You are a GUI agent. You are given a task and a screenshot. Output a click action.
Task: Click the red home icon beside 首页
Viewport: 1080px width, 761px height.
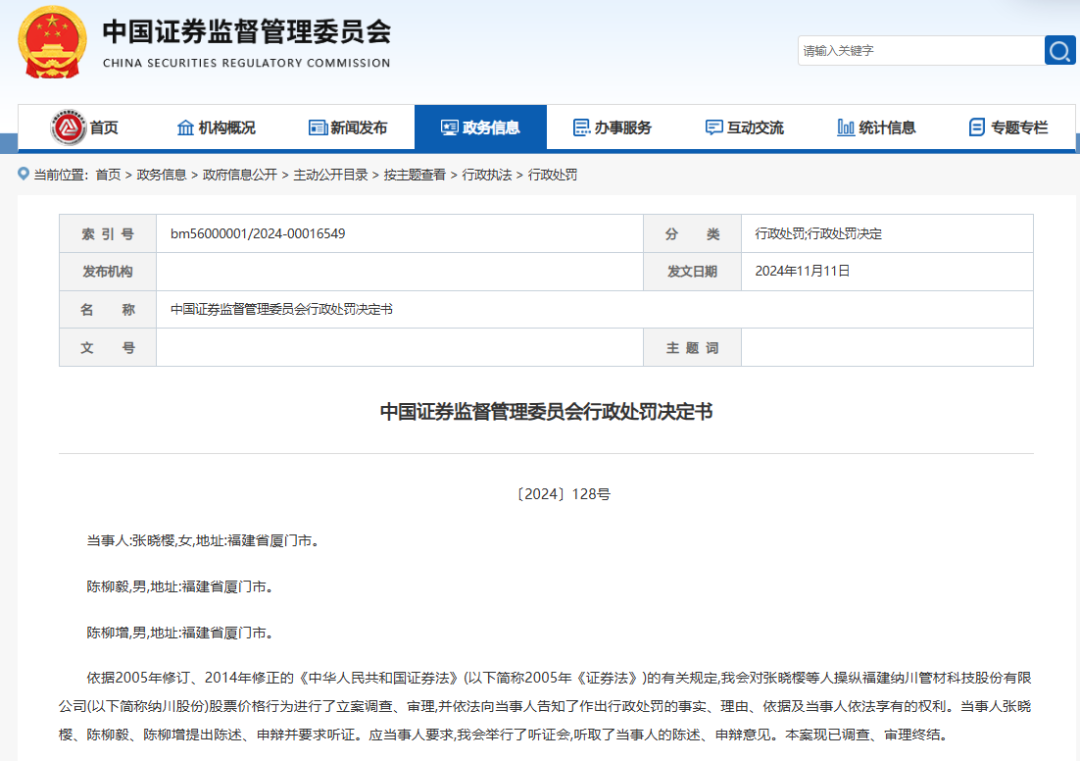[x=69, y=127]
